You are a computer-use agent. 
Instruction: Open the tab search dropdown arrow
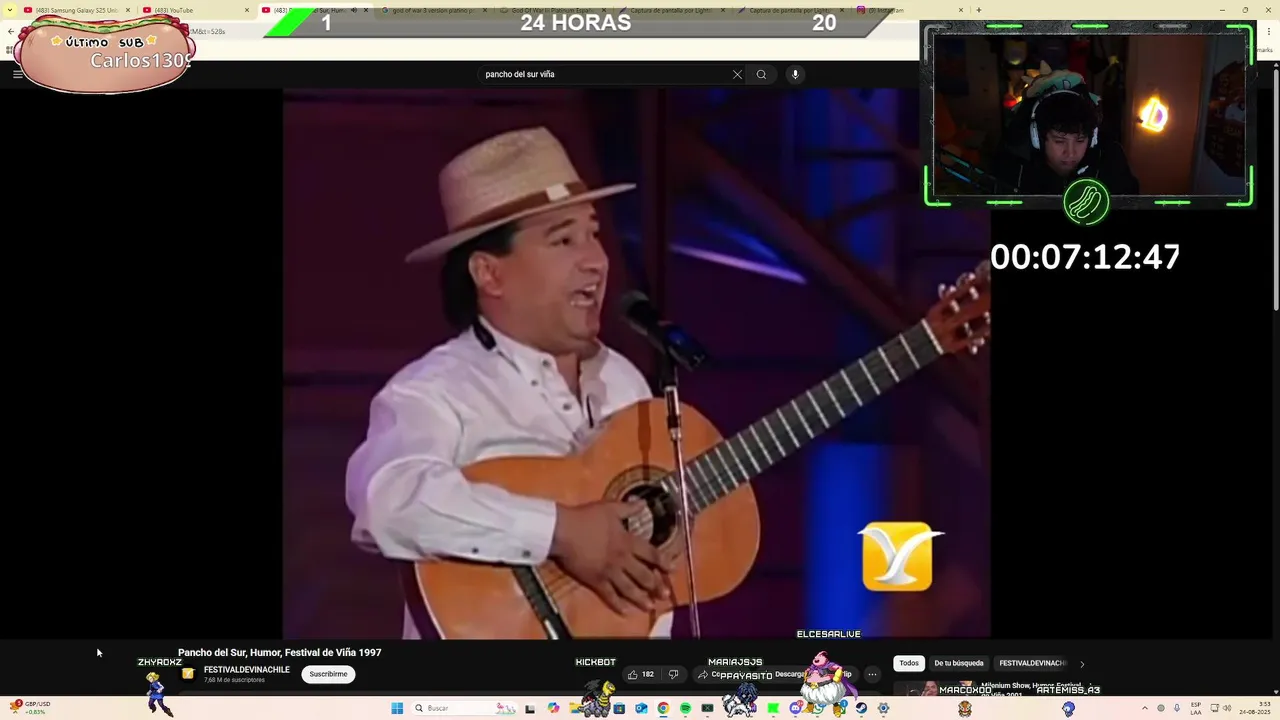pos(10,10)
